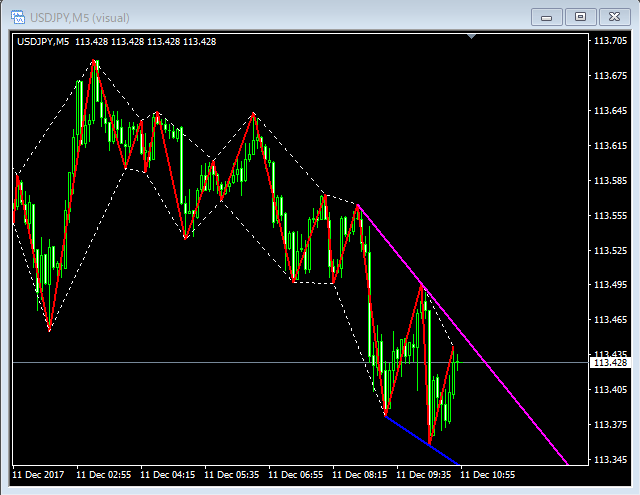Click the 113.428 current price label

tap(610, 362)
